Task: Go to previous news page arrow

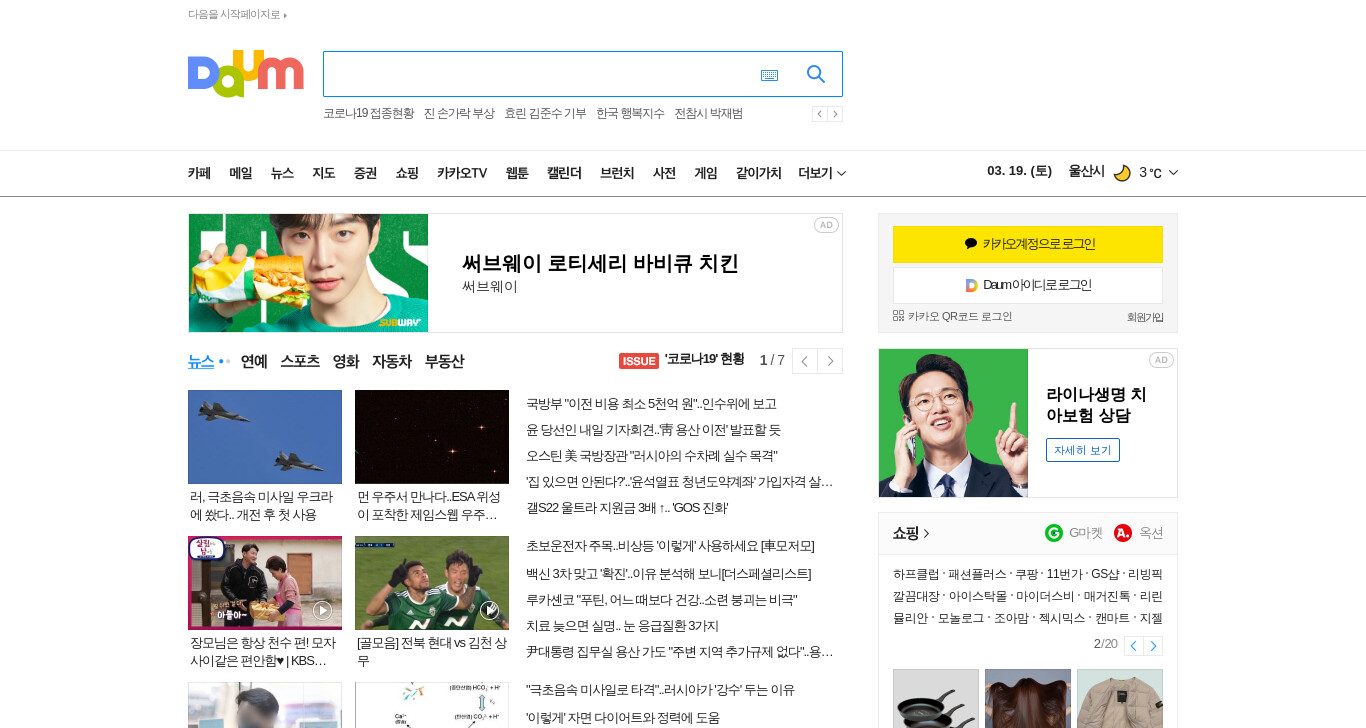Action: 805,361
